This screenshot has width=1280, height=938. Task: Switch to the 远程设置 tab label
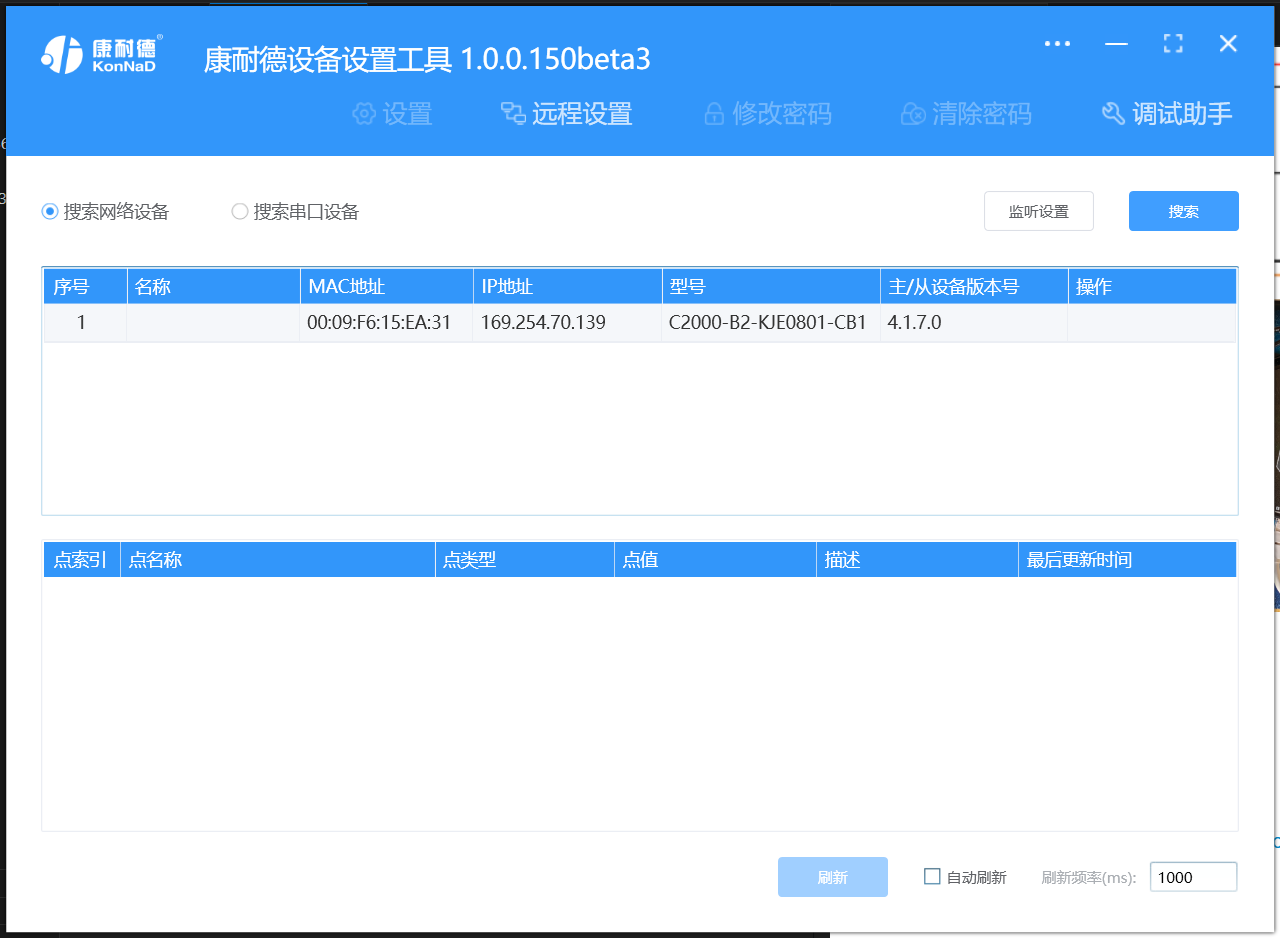(582, 114)
